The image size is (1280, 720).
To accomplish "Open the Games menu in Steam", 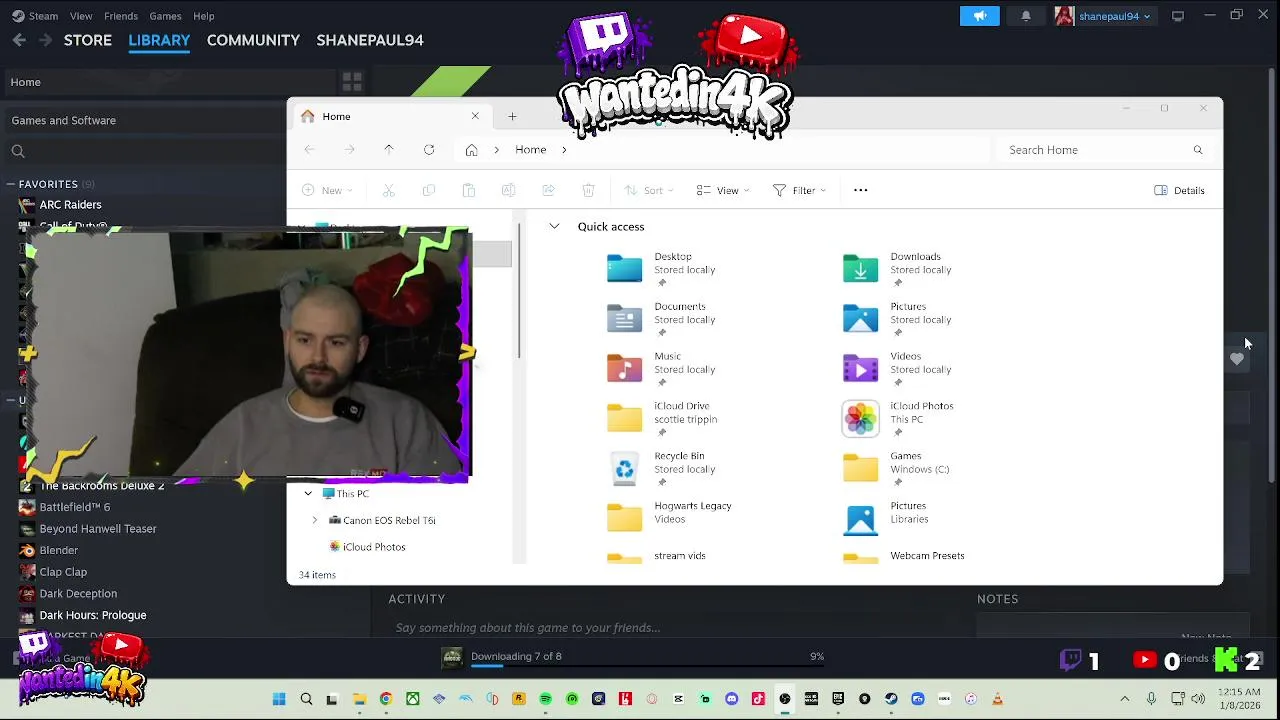I will point(165,16).
